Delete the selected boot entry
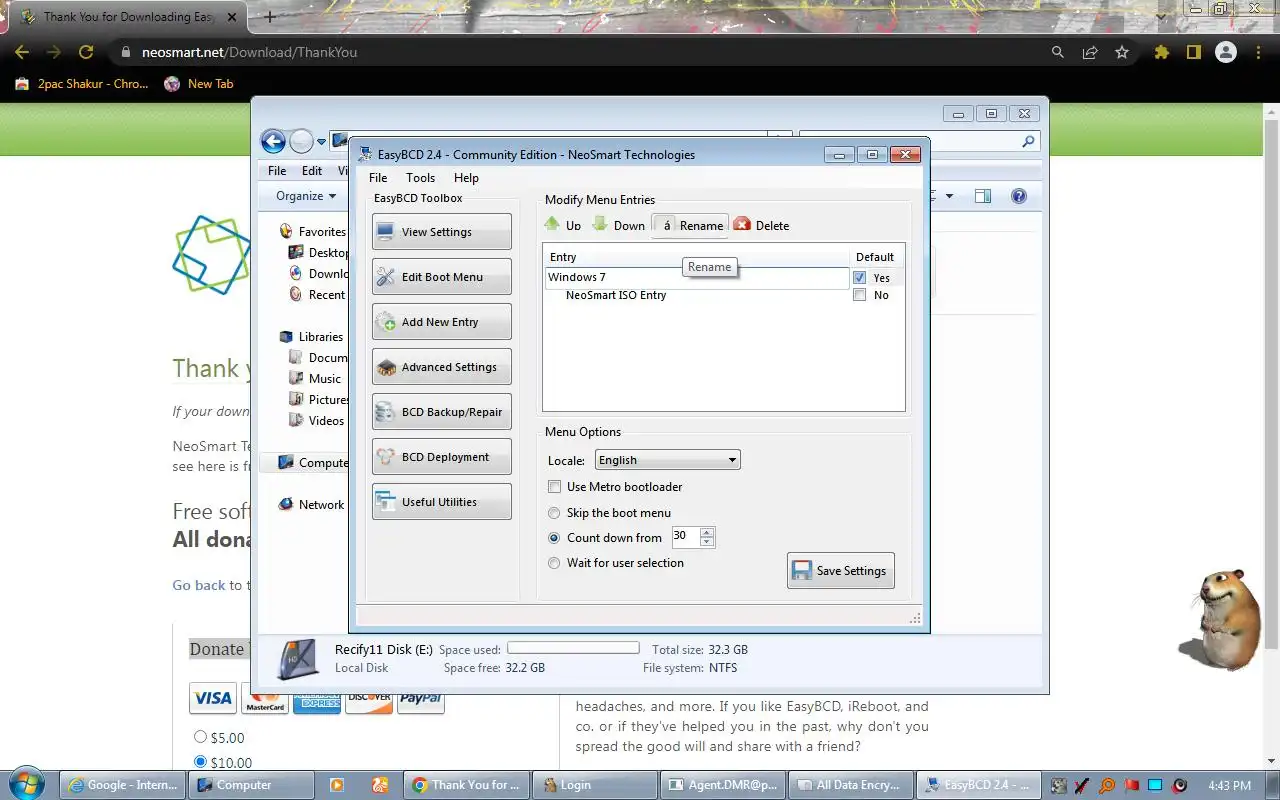Screen dimensions: 1280x800 [762, 225]
